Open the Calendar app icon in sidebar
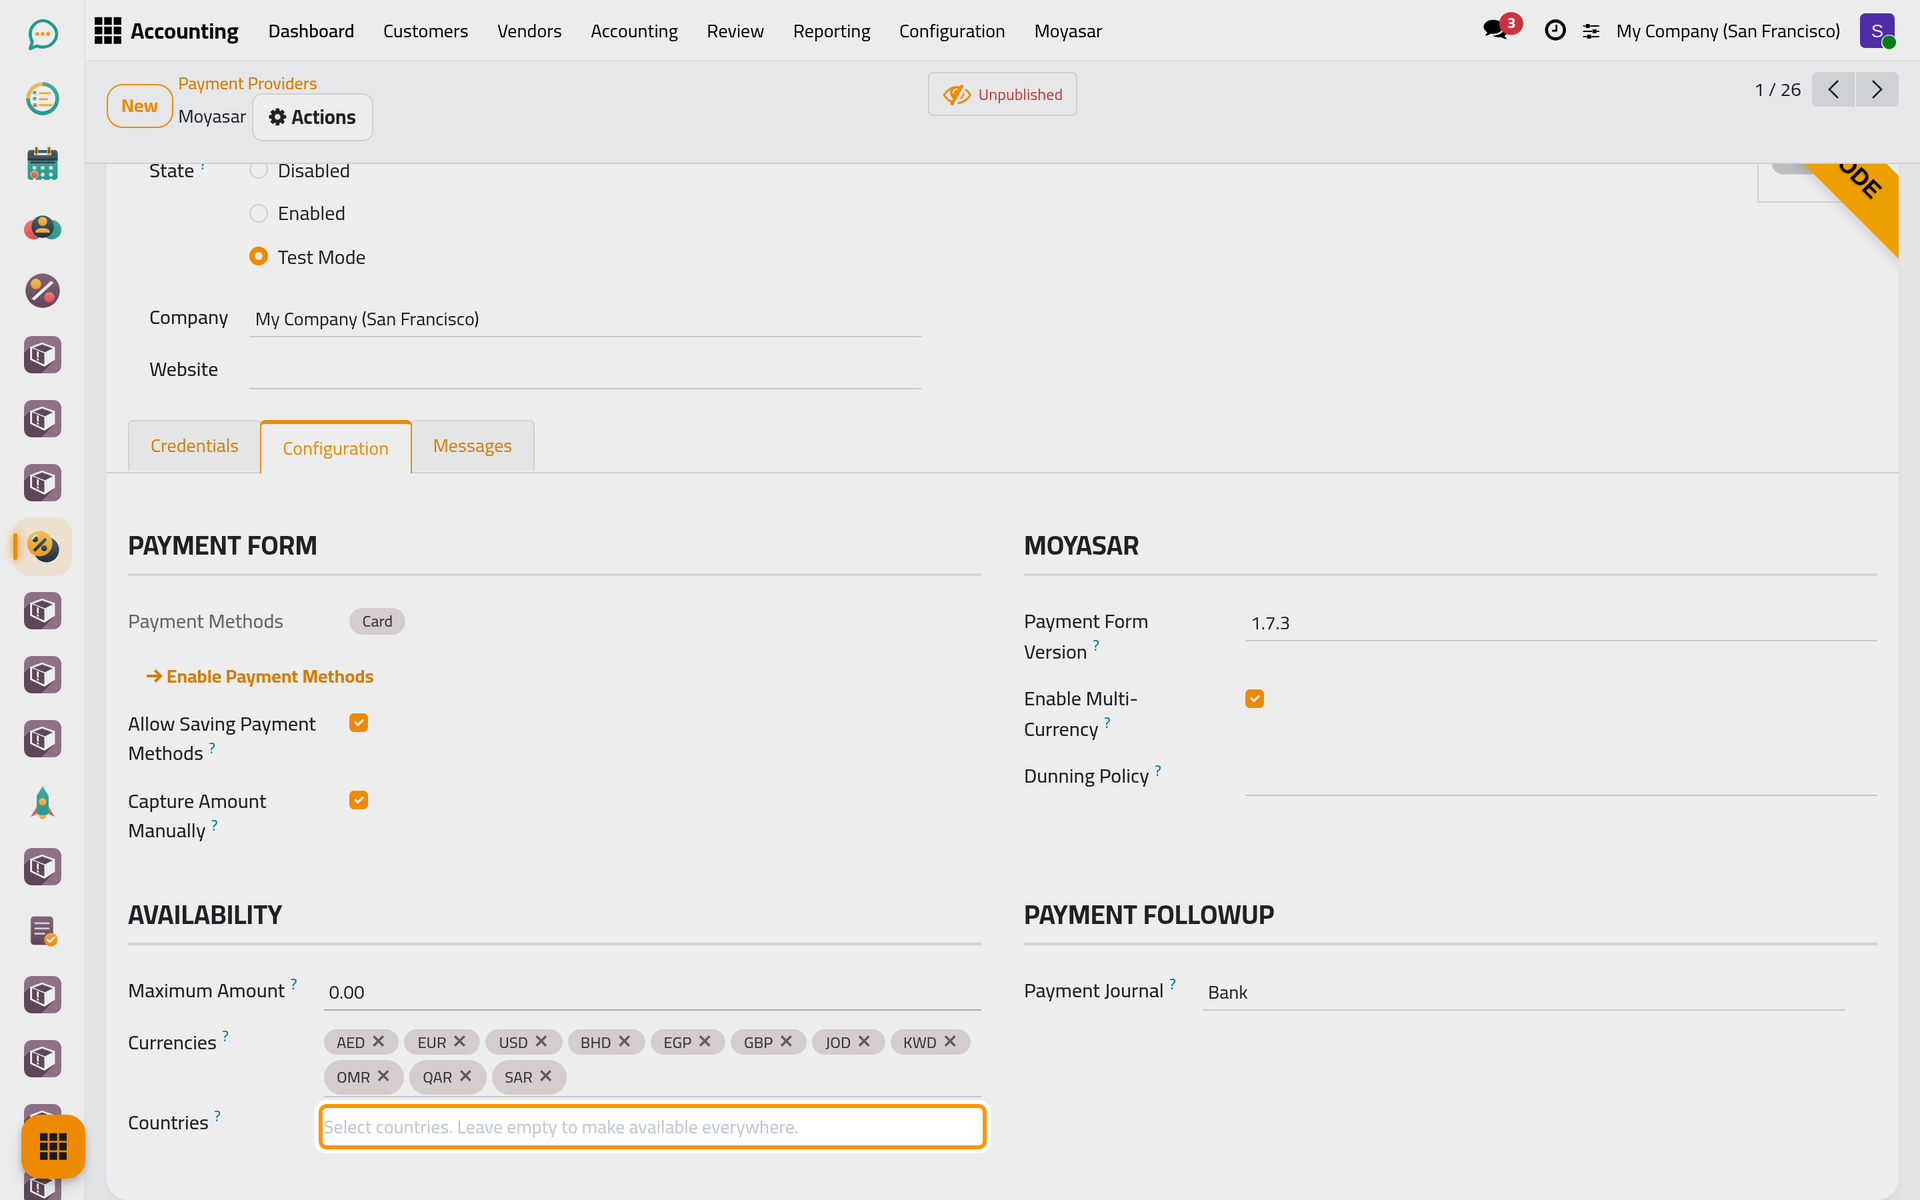The width and height of the screenshot is (1920, 1200). 42,163
